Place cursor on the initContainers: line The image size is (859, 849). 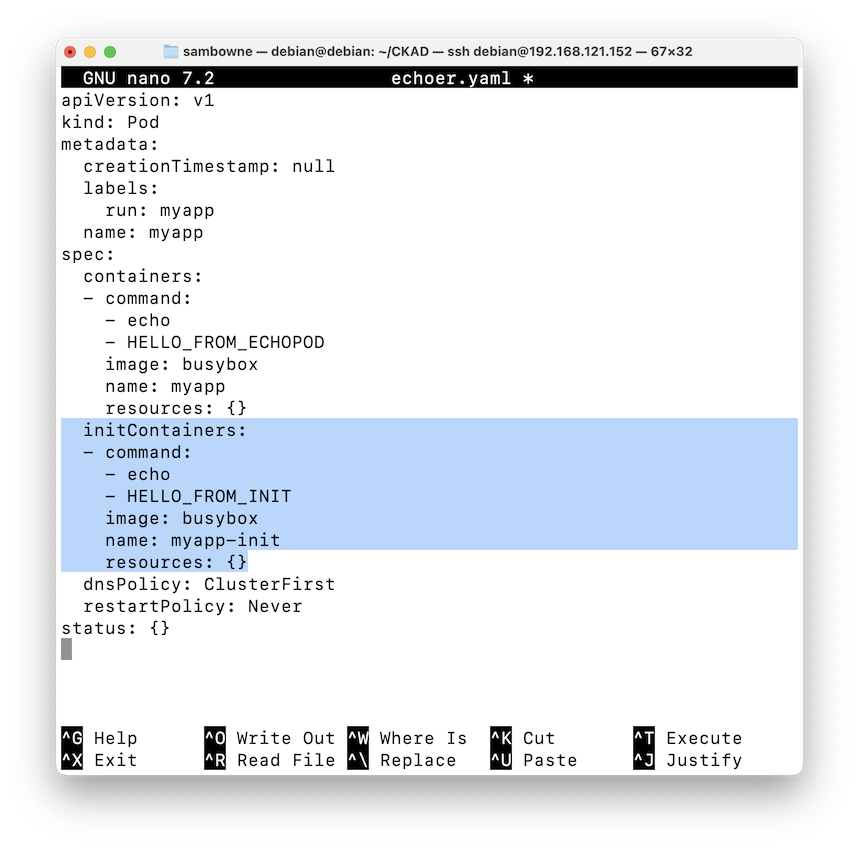pyautogui.click(x=164, y=431)
